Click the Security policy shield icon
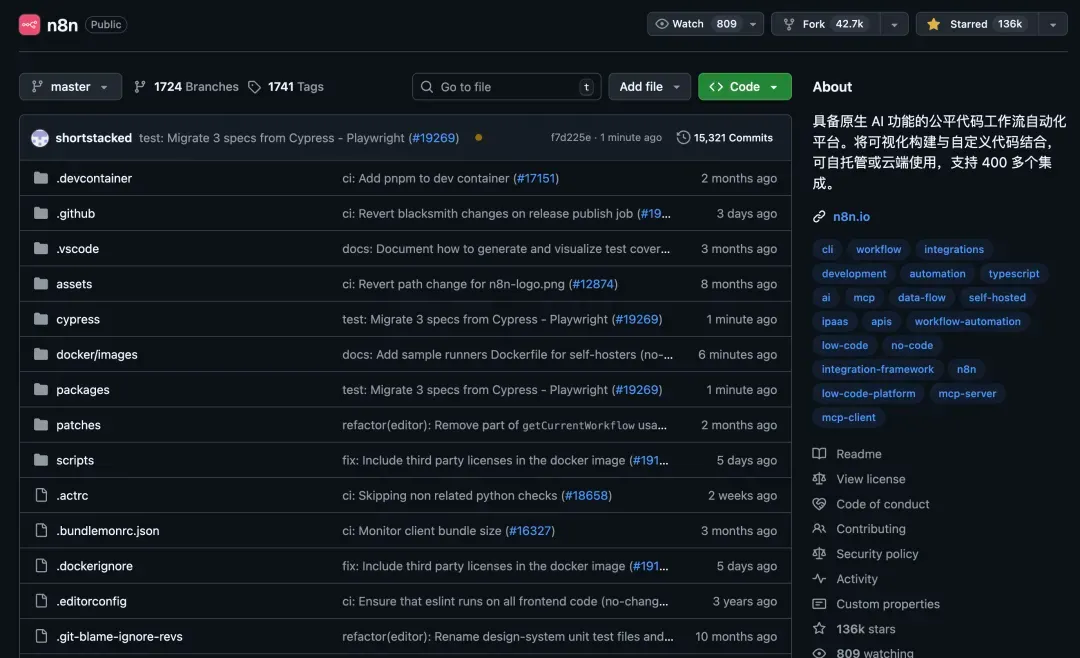The image size is (1080, 658). pyautogui.click(x=818, y=553)
